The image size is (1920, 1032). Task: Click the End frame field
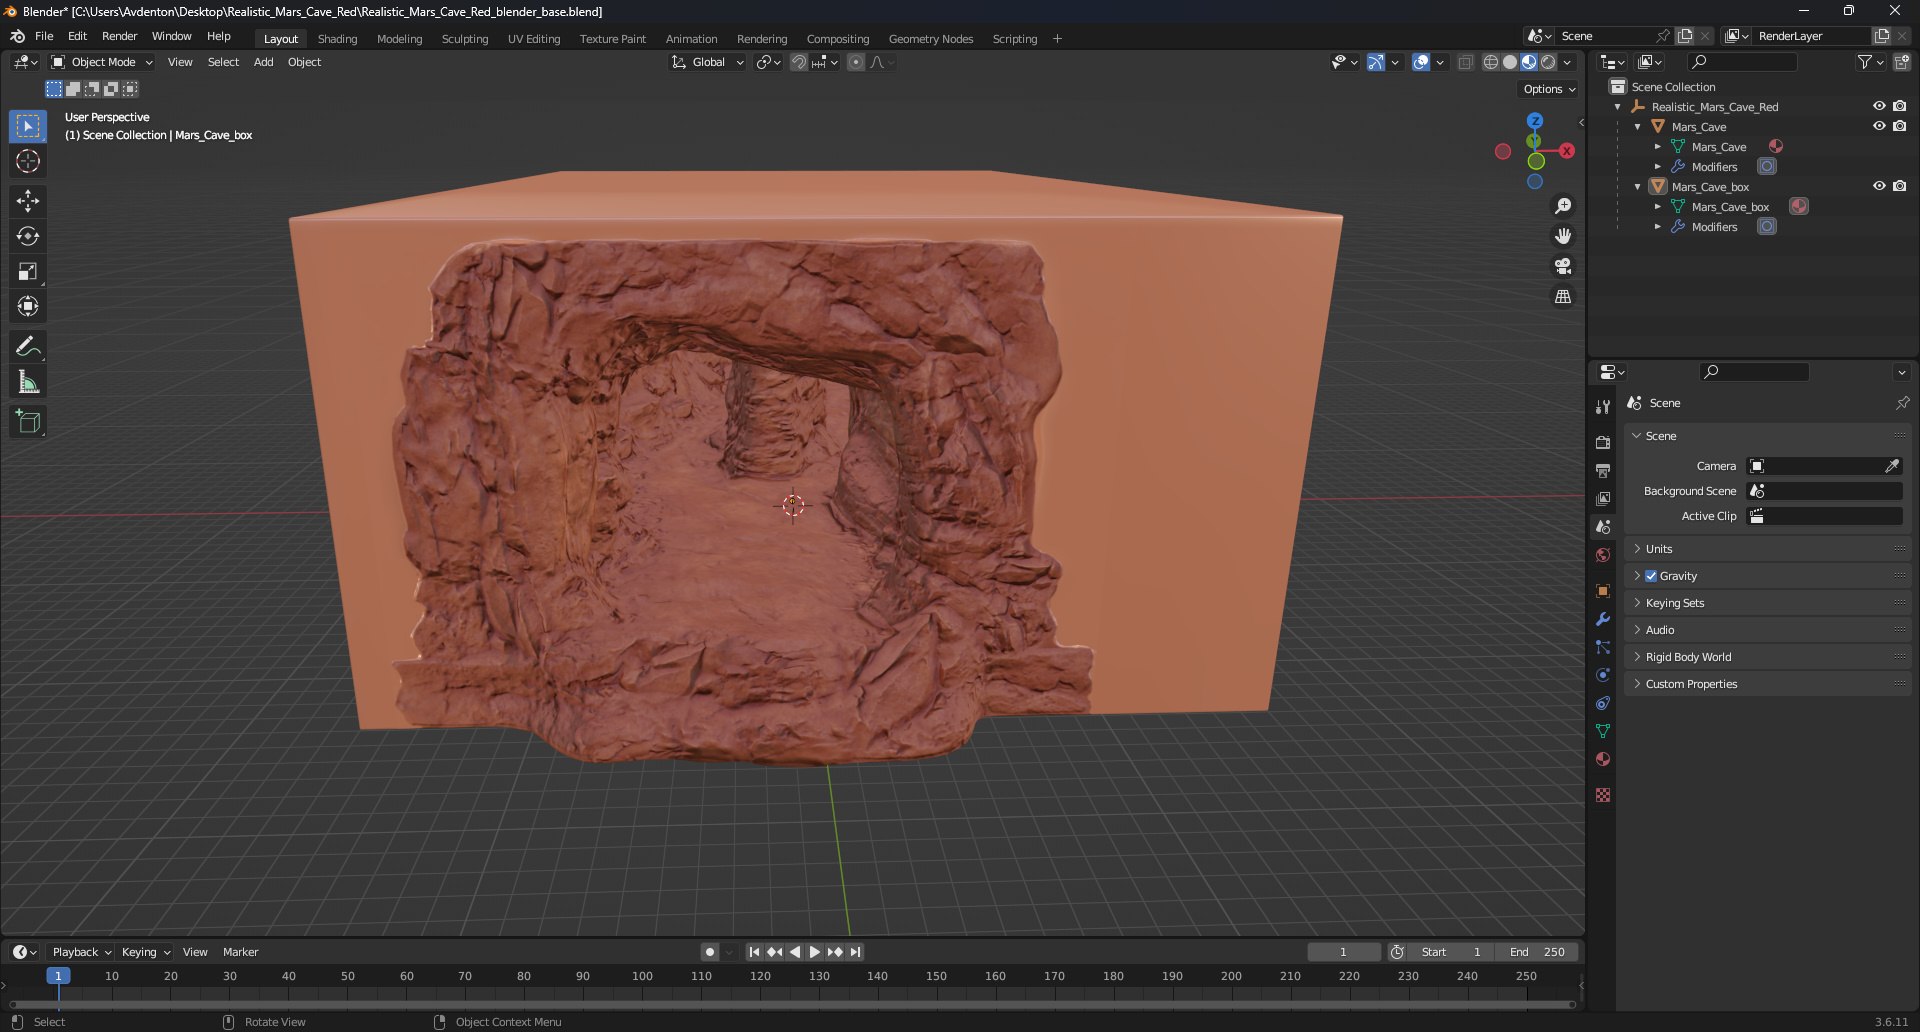[x=1538, y=952]
